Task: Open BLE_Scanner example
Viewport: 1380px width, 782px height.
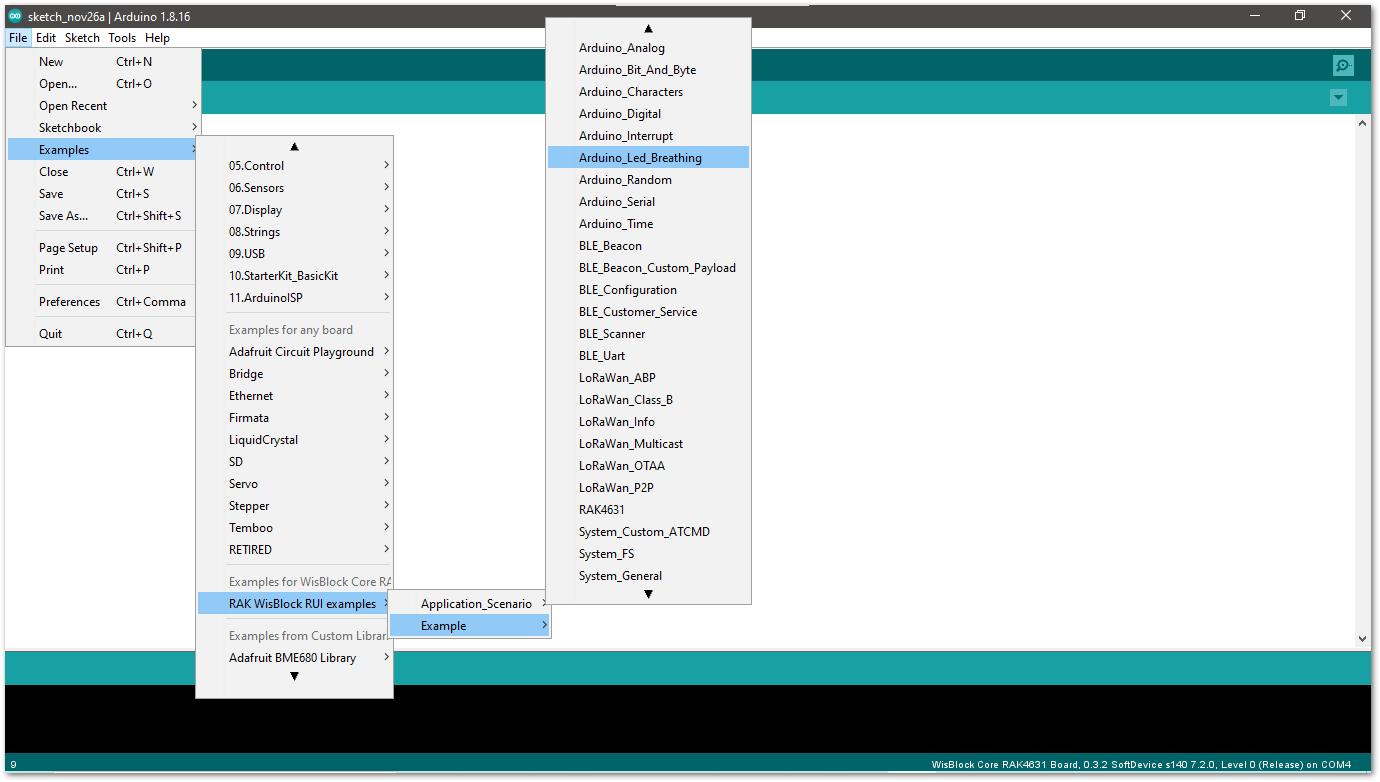Action: click(x=648, y=334)
